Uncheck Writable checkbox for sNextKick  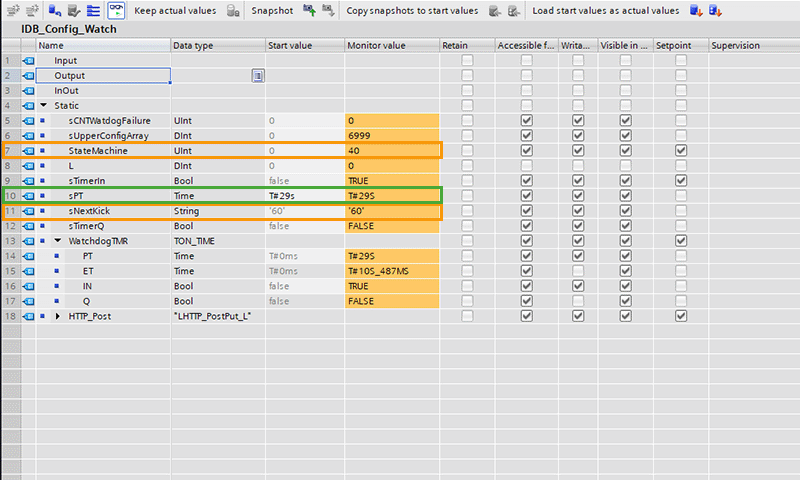tap(577, 211)
